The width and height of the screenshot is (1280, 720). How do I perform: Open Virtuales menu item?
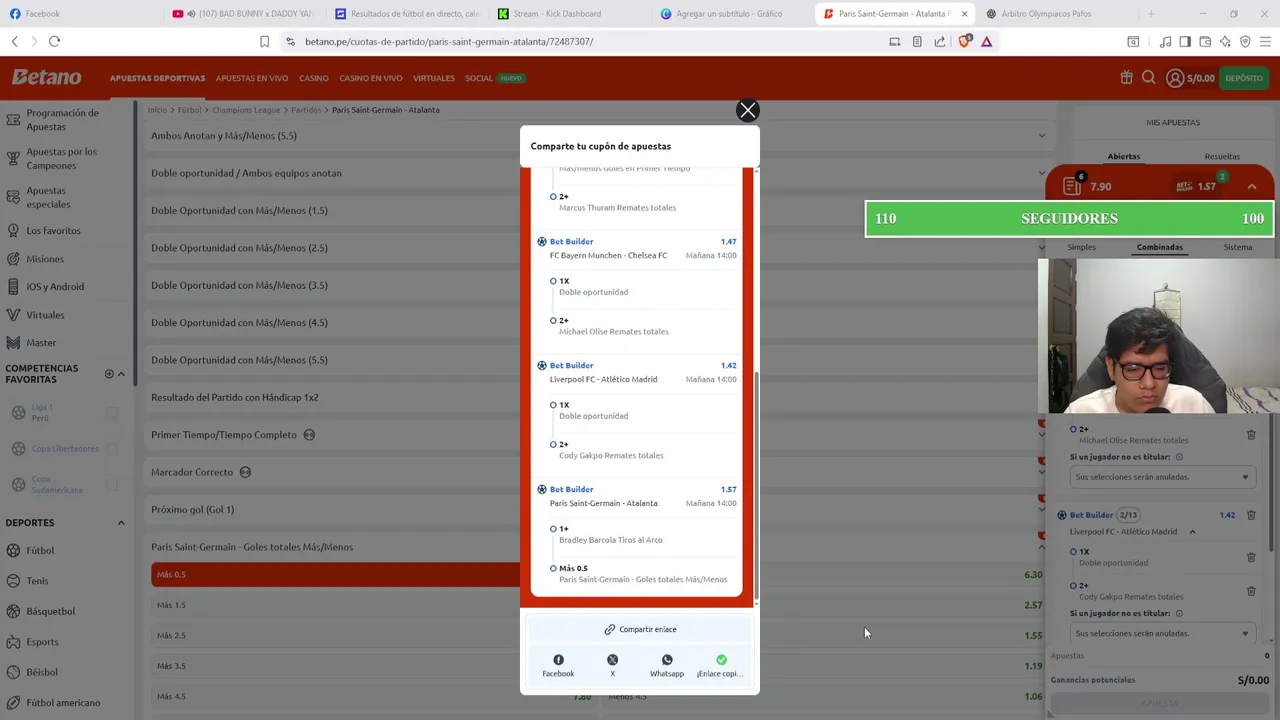pyautogui.click(x=433, y=78)
